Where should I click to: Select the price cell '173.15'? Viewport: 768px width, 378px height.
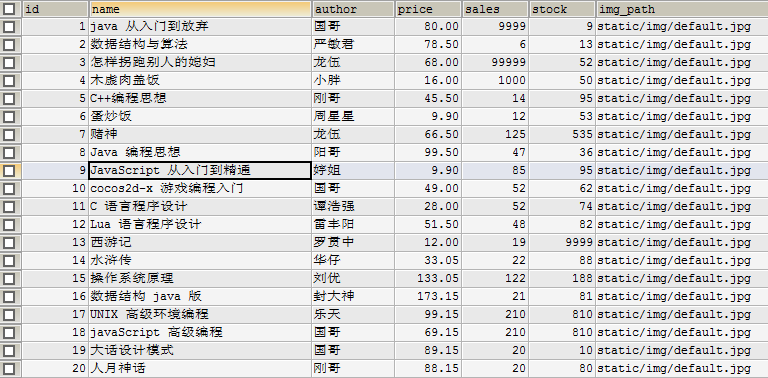click(x=428, y=296)
